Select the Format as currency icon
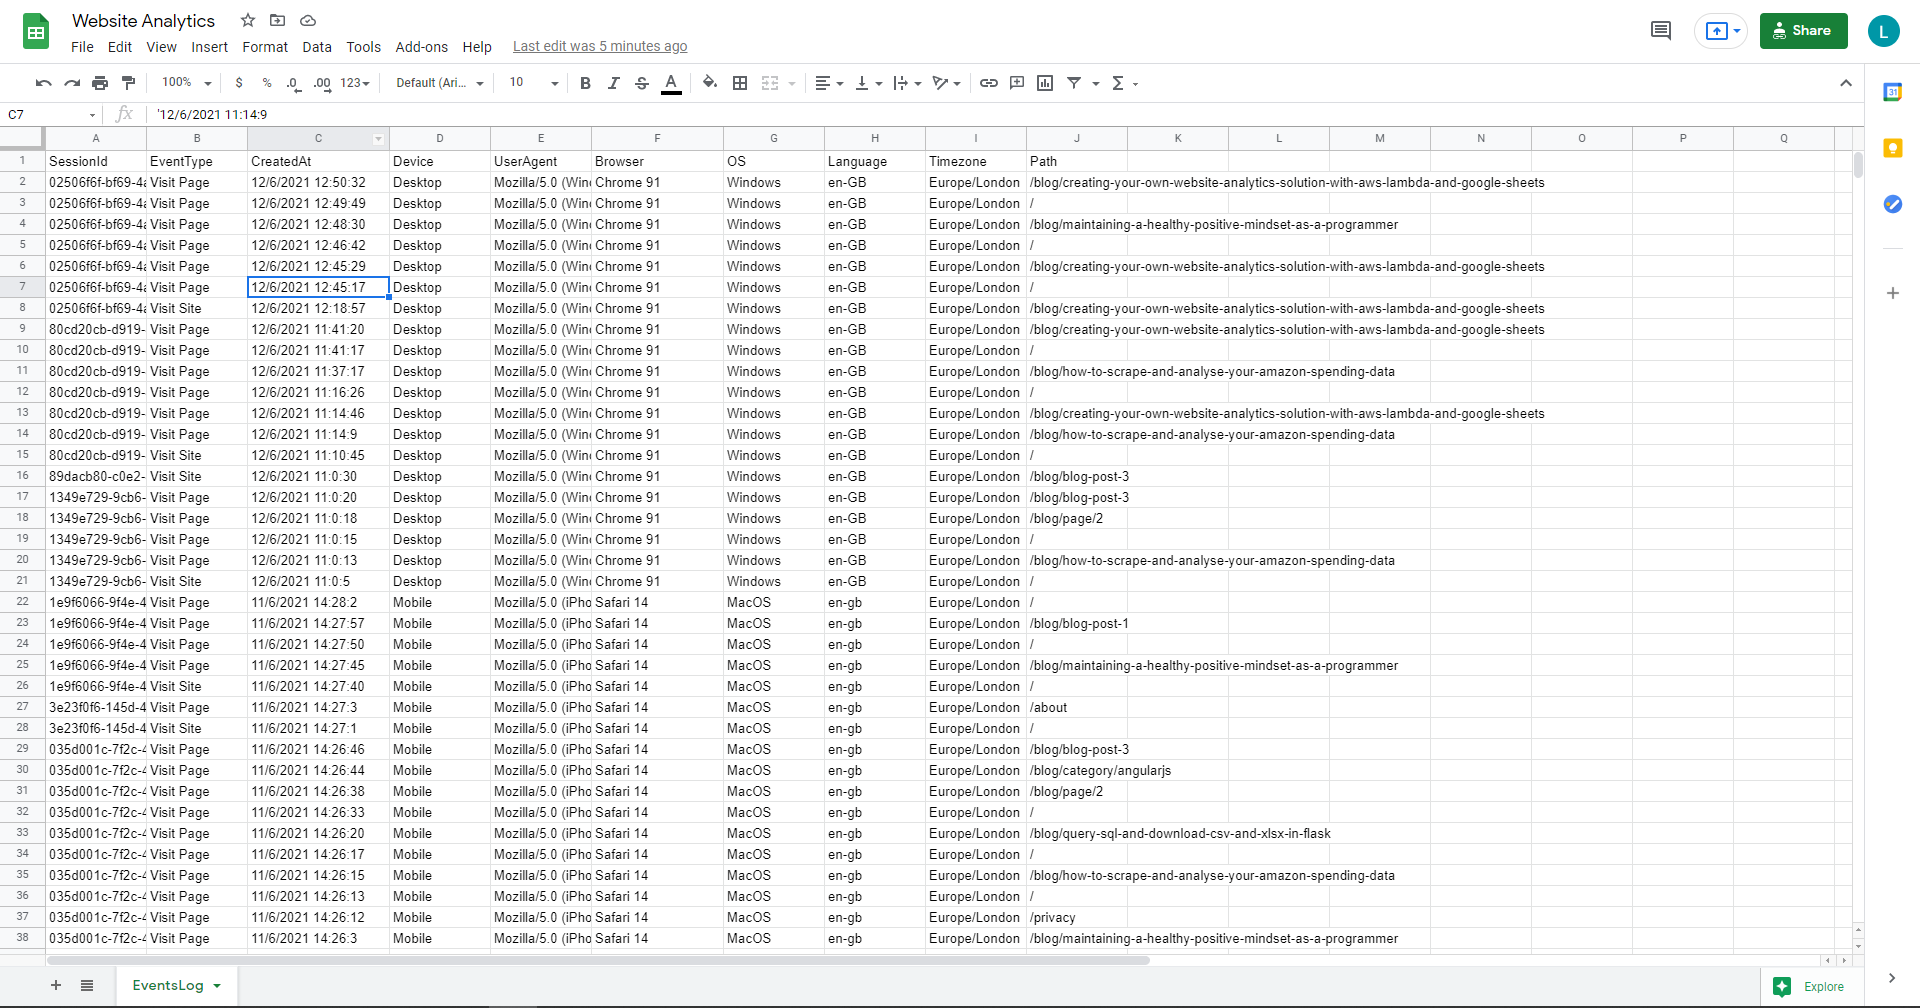 pos(238,83)
